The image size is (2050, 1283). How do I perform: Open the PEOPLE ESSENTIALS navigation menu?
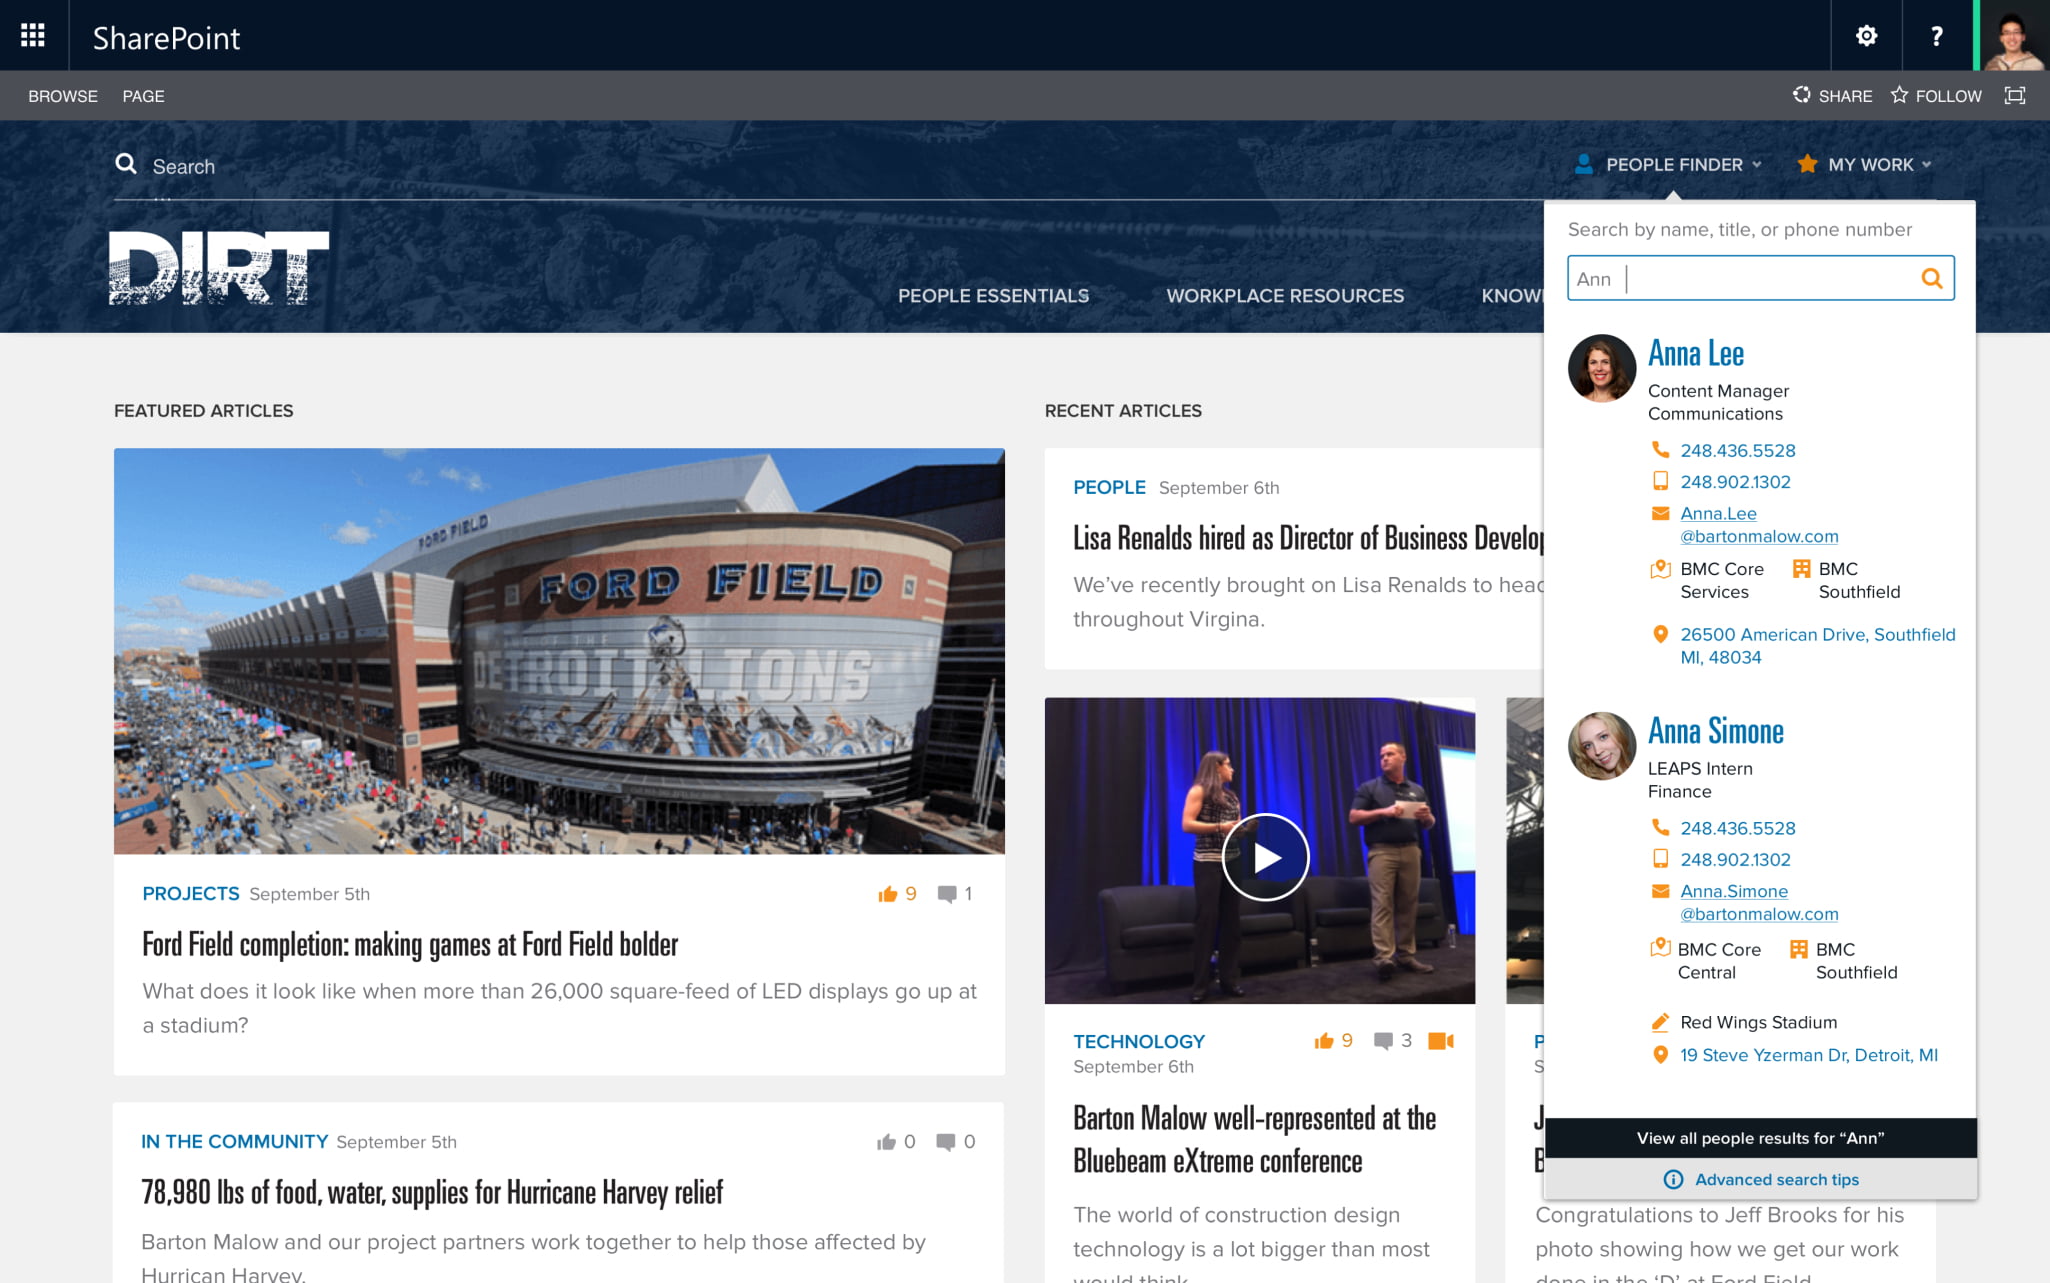(x=993, y=296)
